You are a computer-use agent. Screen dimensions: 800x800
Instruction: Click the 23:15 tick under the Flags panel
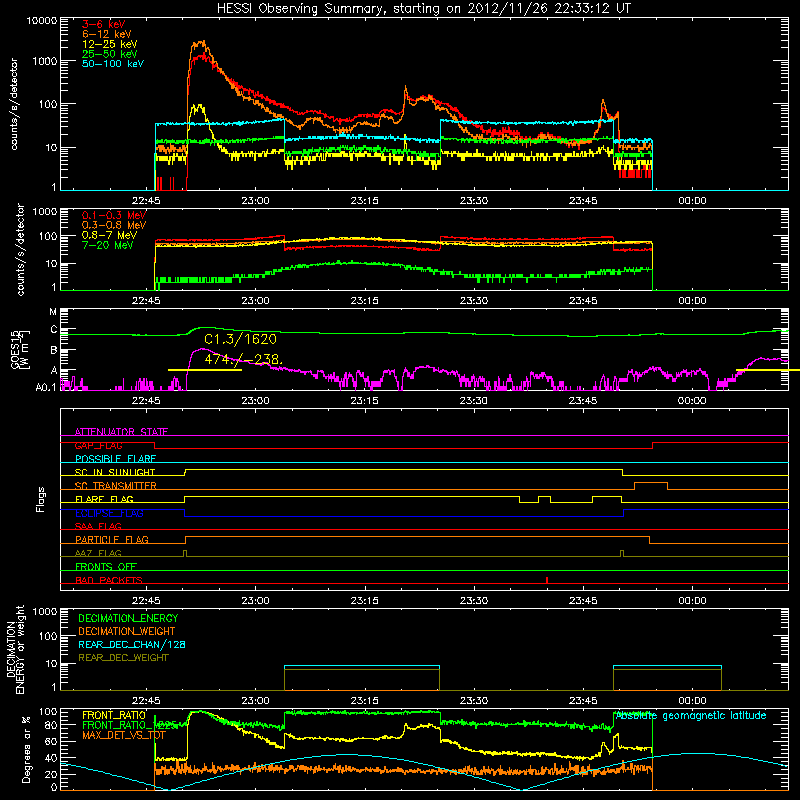[364, 601]
